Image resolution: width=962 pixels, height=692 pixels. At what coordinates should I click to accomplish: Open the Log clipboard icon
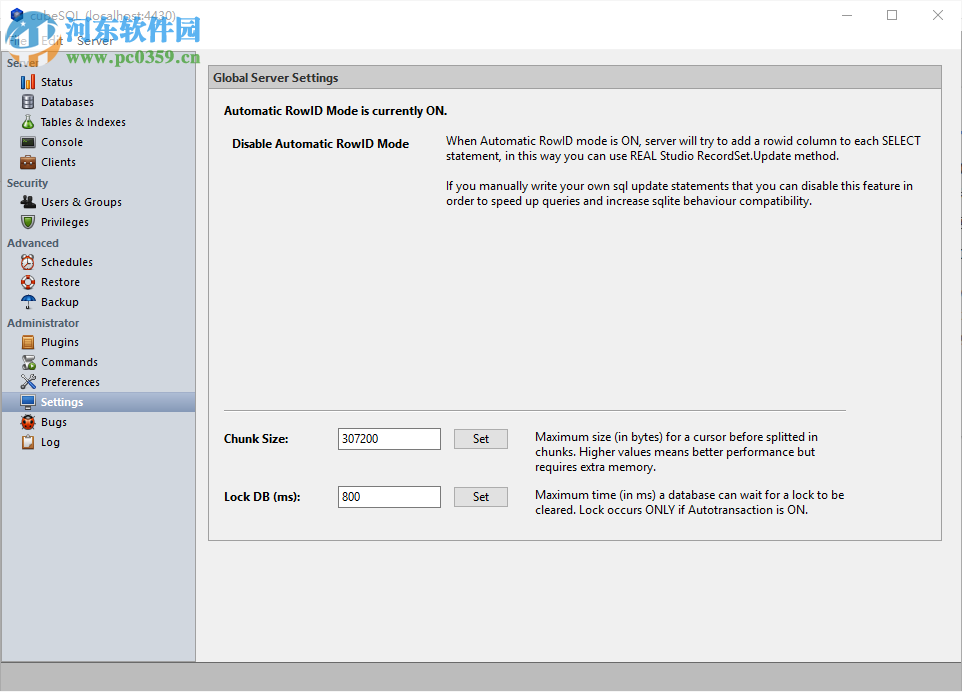tap(28, 442)
